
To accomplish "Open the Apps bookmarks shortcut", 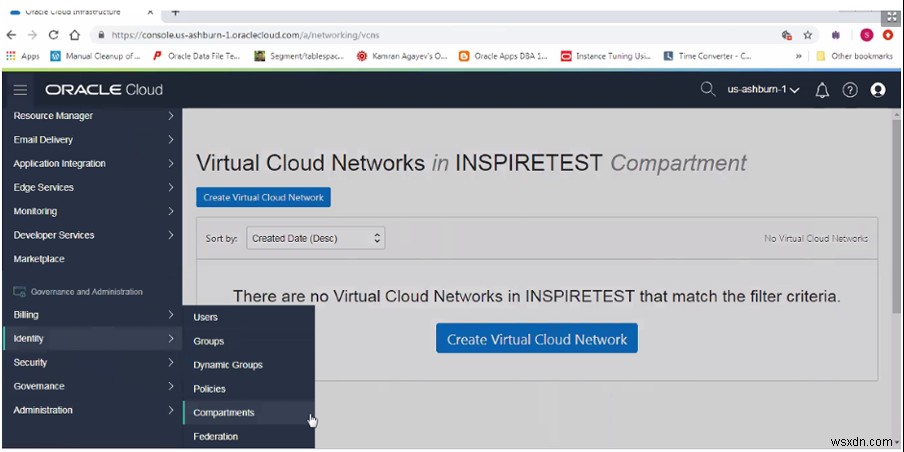I will click(22, 56).
